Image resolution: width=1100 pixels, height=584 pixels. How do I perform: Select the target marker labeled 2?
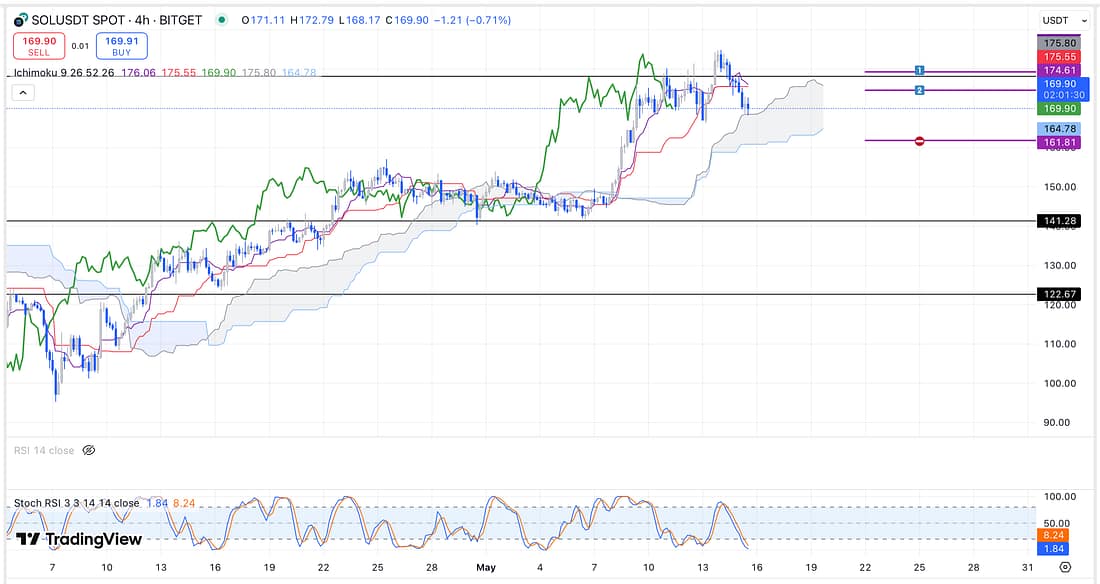[x=919, y=90]
